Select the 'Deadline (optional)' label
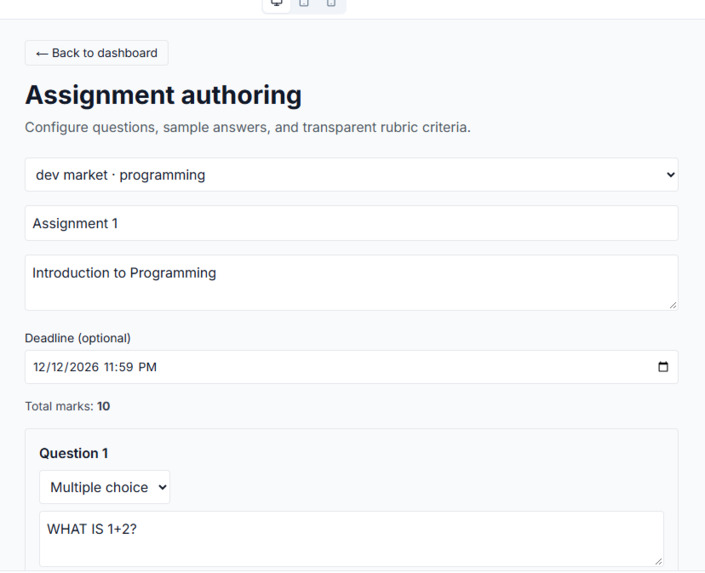Image resolution: width=705 pixels, height=573 pixels. tap(78, 338)
